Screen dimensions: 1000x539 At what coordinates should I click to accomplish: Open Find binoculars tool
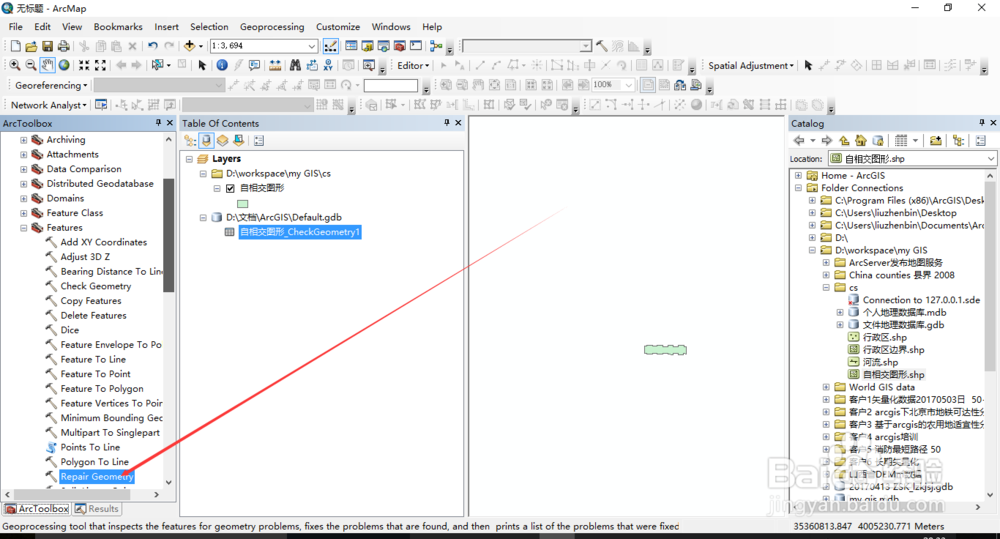(x=295, y=65)
